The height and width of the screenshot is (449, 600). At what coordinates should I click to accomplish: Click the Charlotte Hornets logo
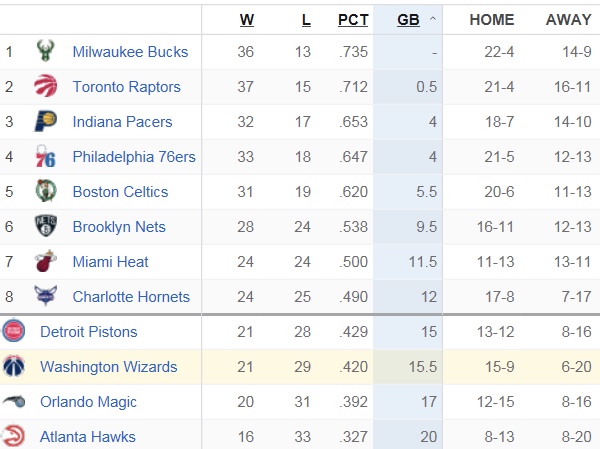45,297
